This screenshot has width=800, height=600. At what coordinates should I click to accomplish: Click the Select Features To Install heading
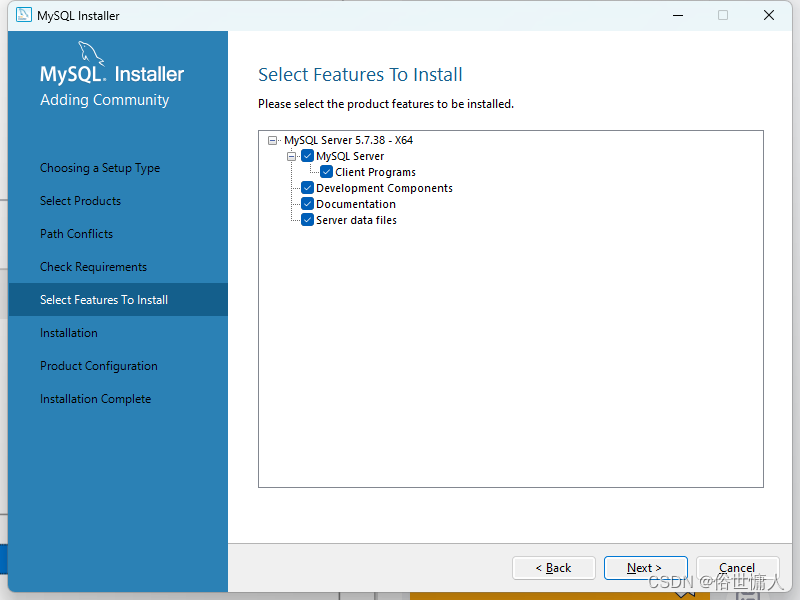[360, 74]
